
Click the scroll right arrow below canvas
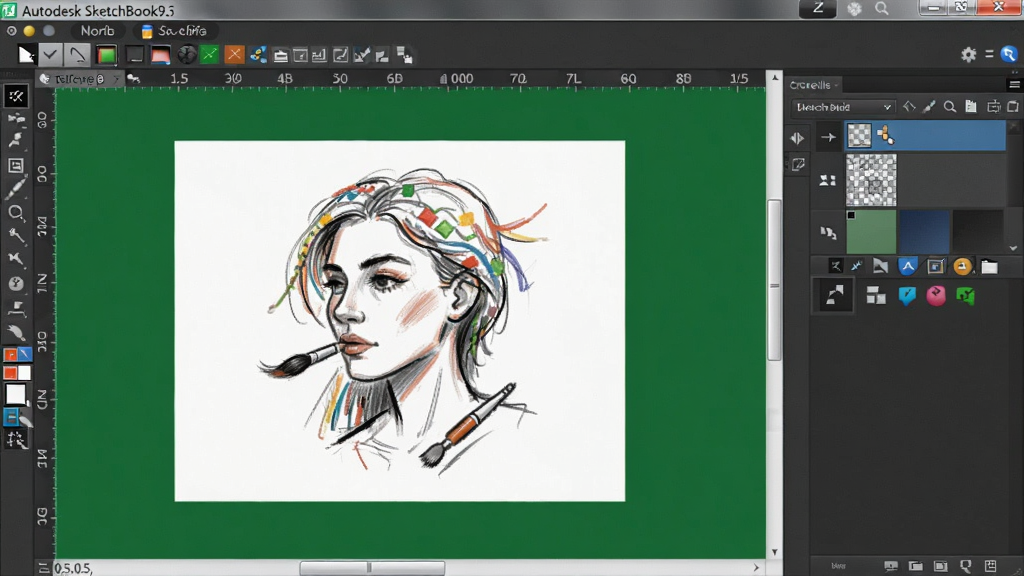[x=756, y=568]
